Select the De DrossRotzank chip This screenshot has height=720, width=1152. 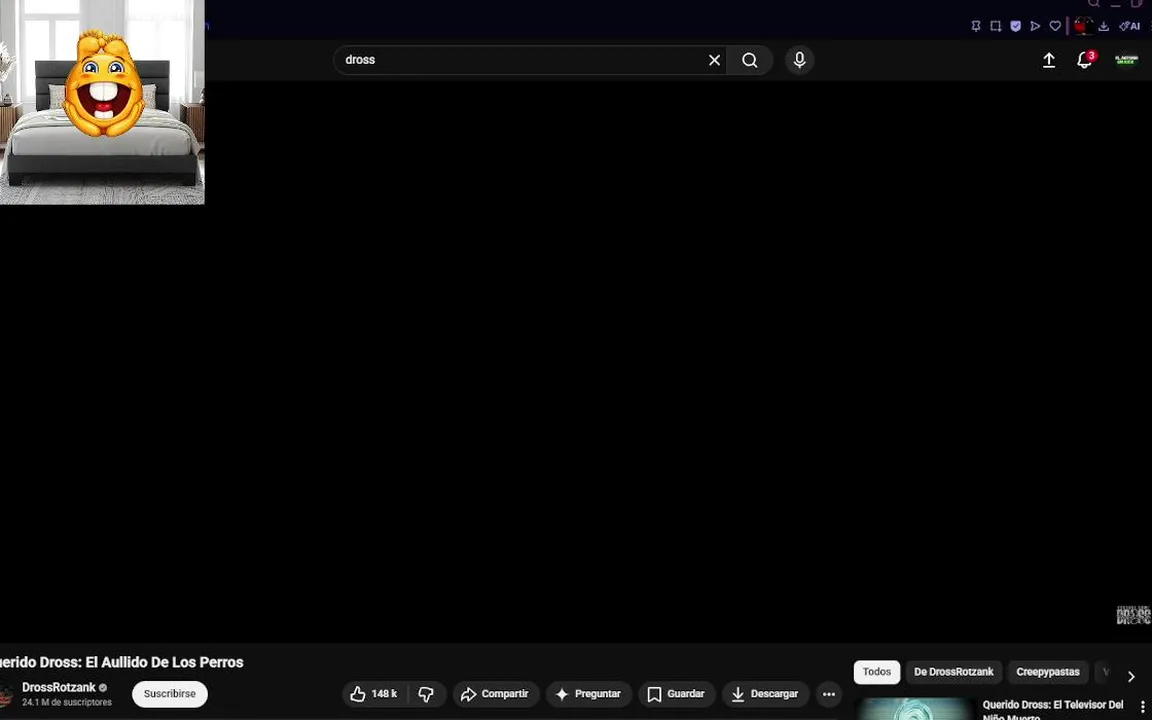click(x=954, y=672)
